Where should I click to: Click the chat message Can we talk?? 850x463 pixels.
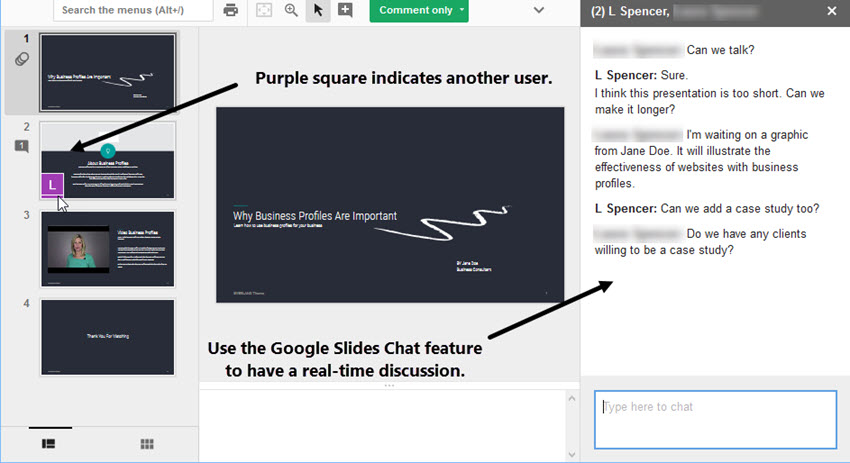pyautogui.click(x=720, y=50)
